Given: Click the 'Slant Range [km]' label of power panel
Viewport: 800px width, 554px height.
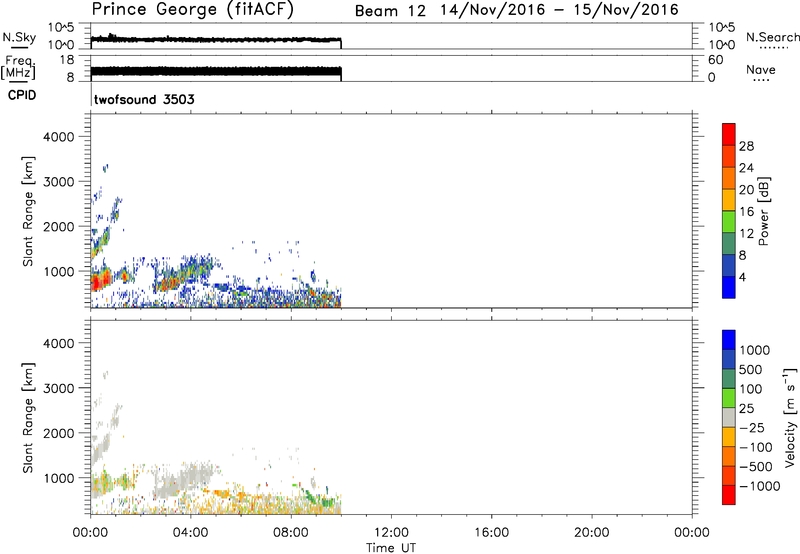Looking at the screenshot, I should coord(28,211).
